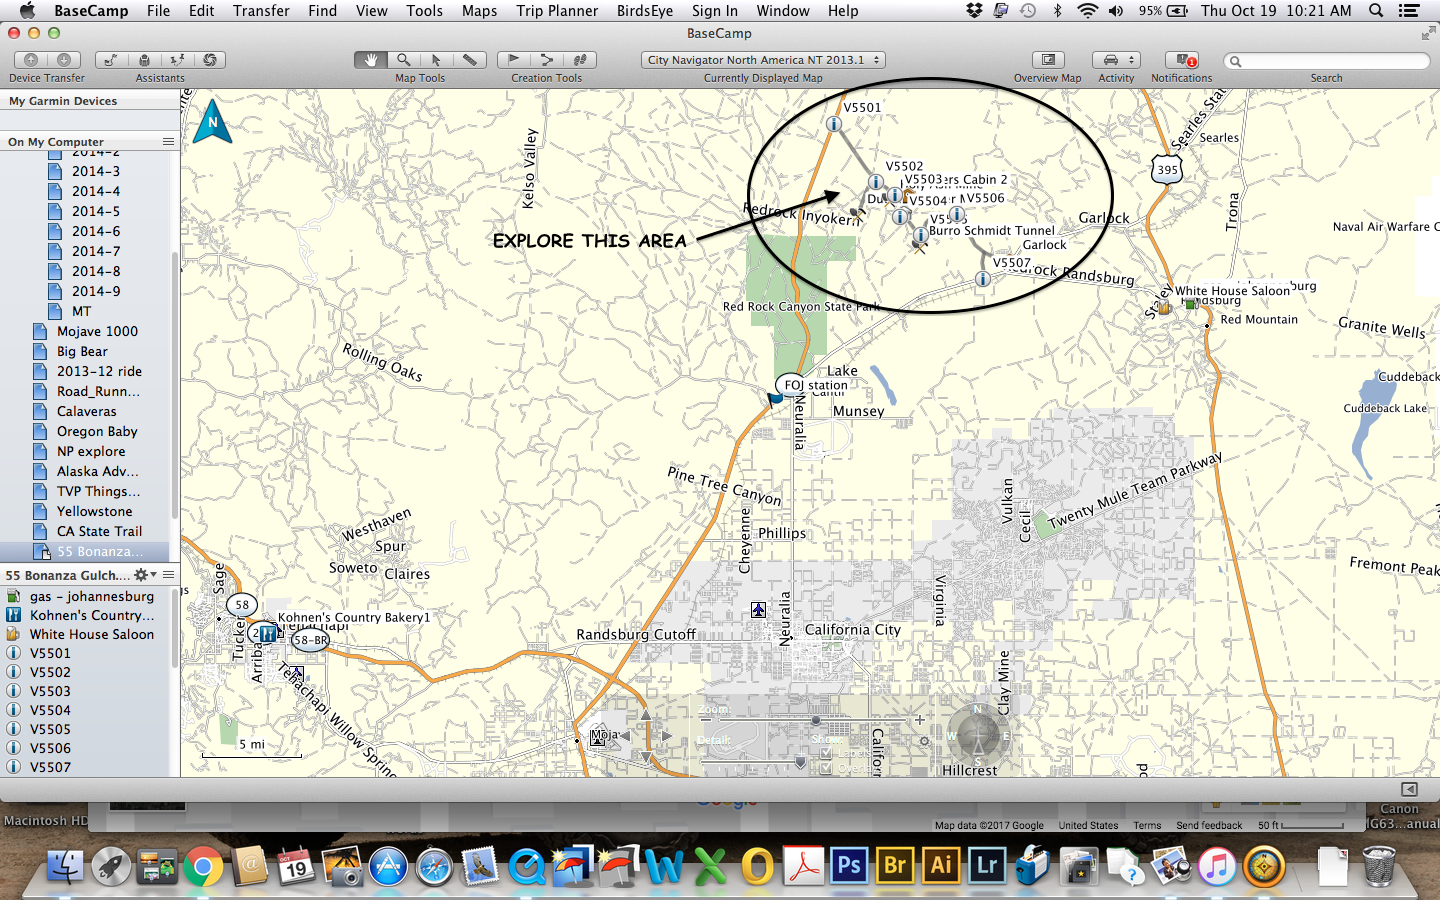This screenshot has height=900, width=1440.
Task: Open the Trip Planner menu
Action: tap(557, 11)
